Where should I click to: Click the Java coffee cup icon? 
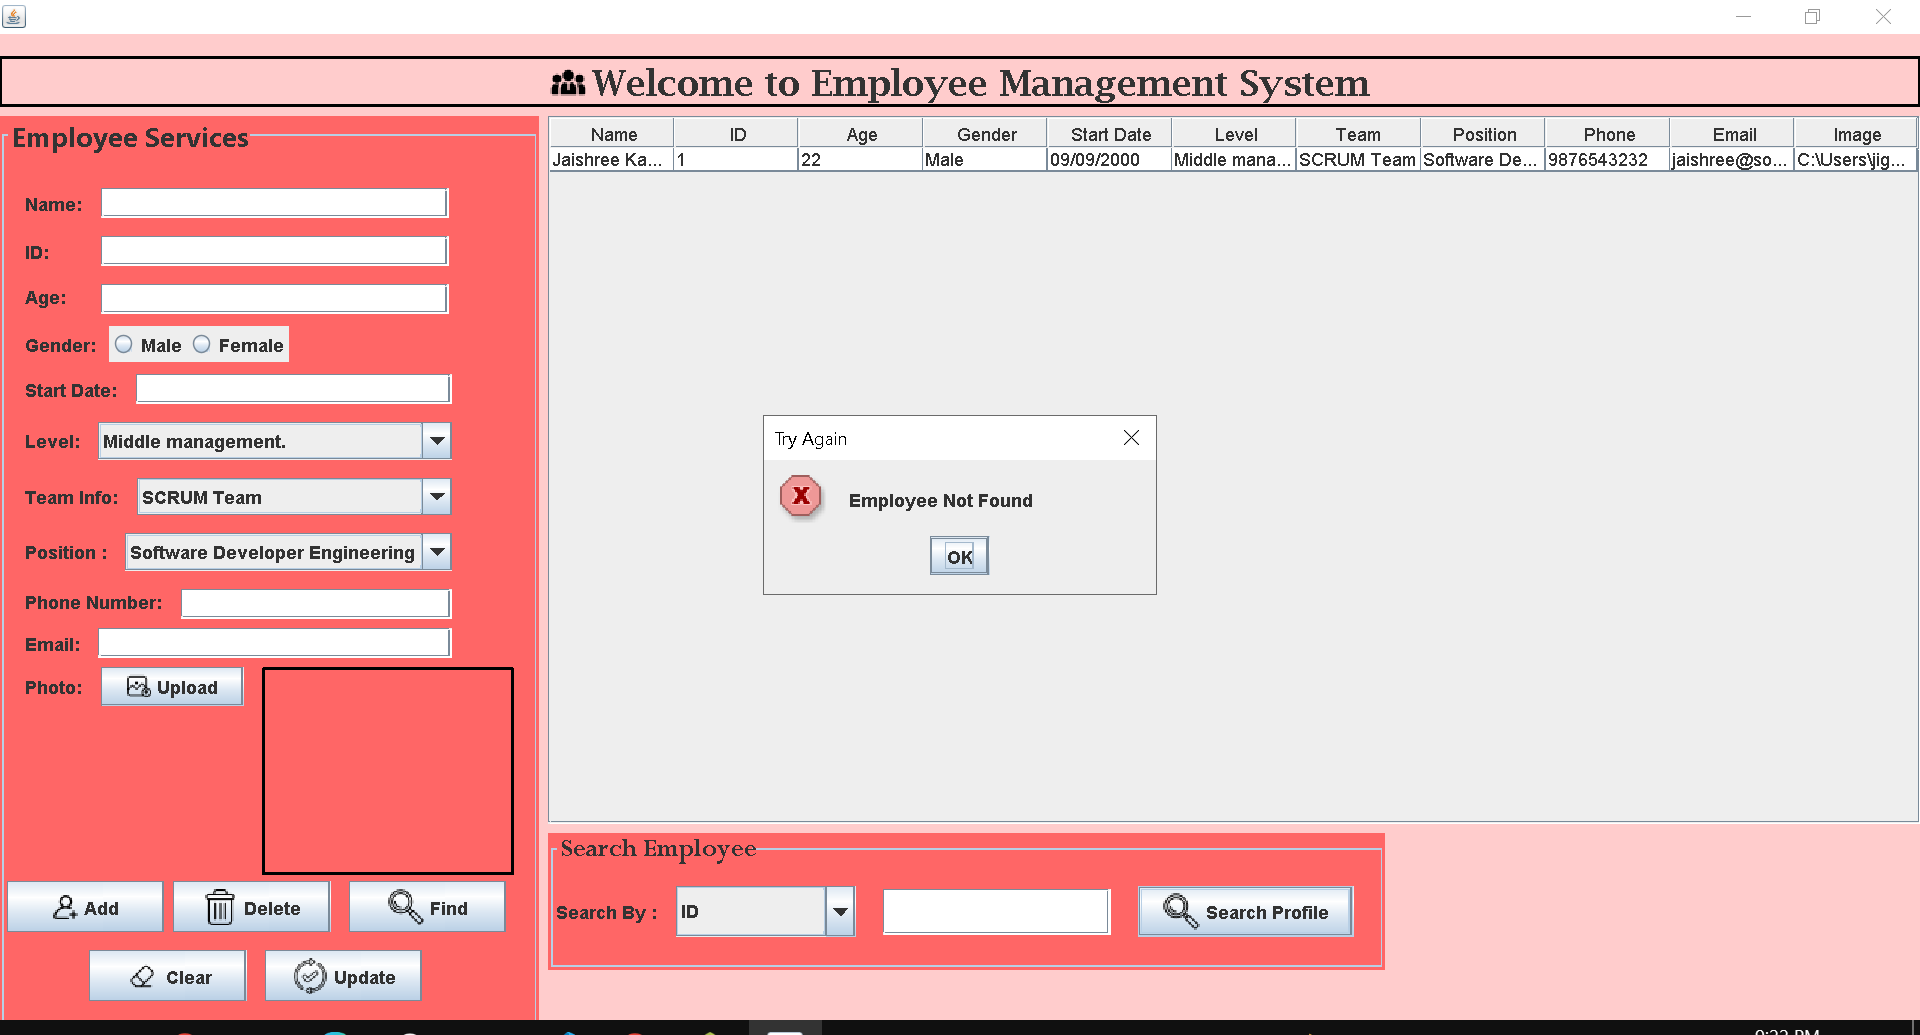(x=14, y=16)
